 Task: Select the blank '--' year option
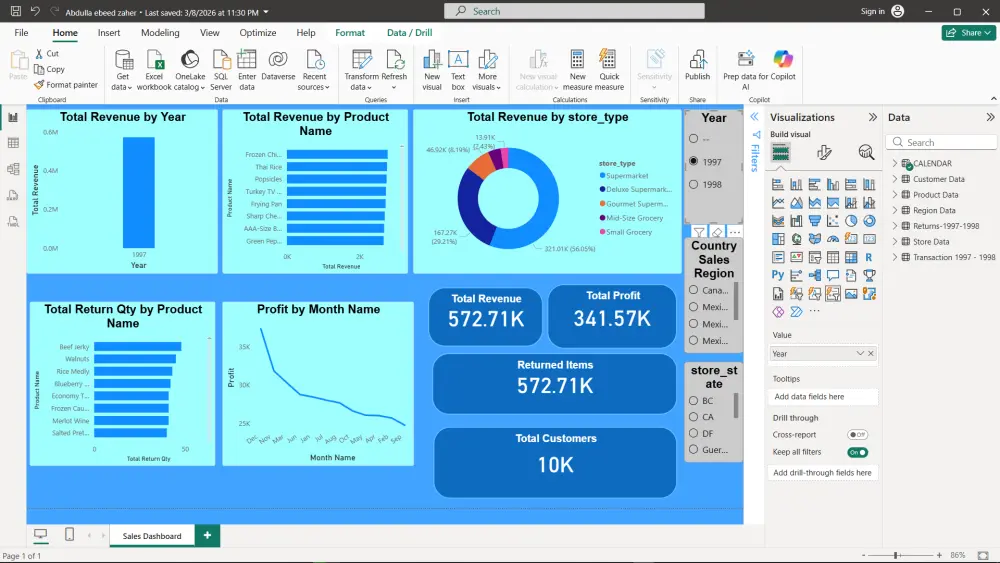693,138
